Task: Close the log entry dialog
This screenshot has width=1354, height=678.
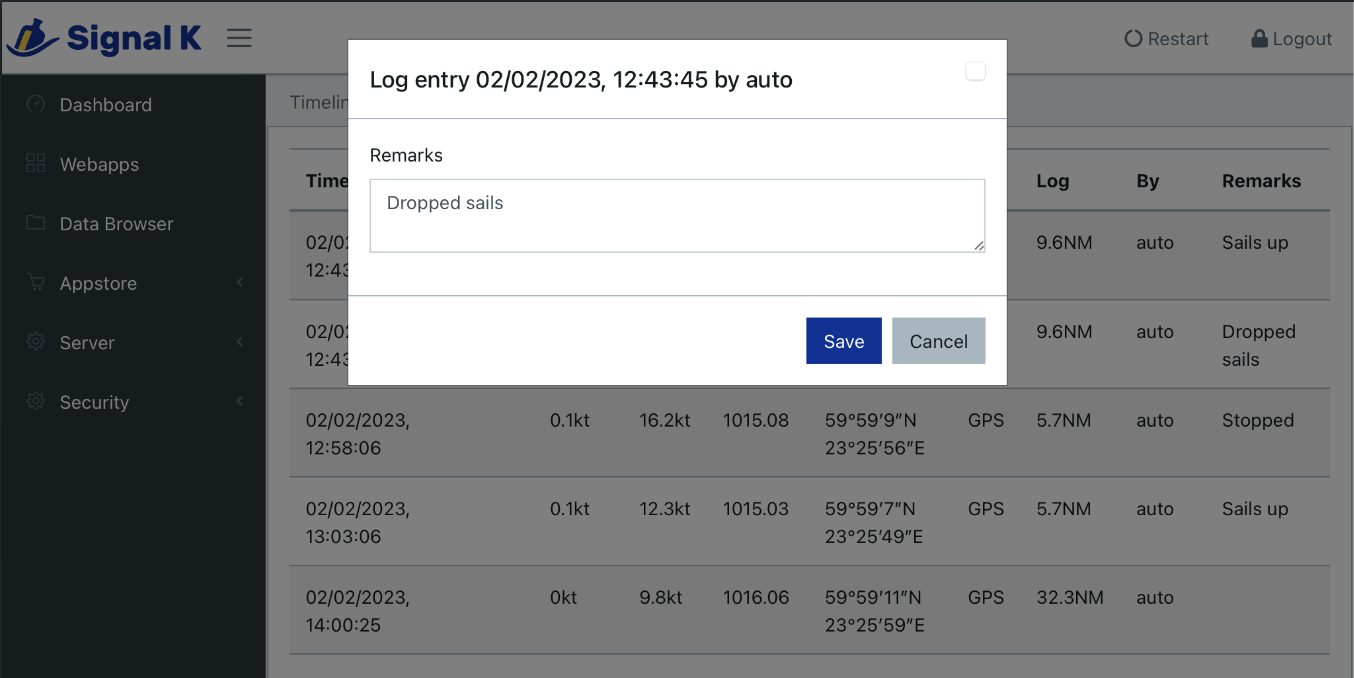Action: (x=975, y=71)
